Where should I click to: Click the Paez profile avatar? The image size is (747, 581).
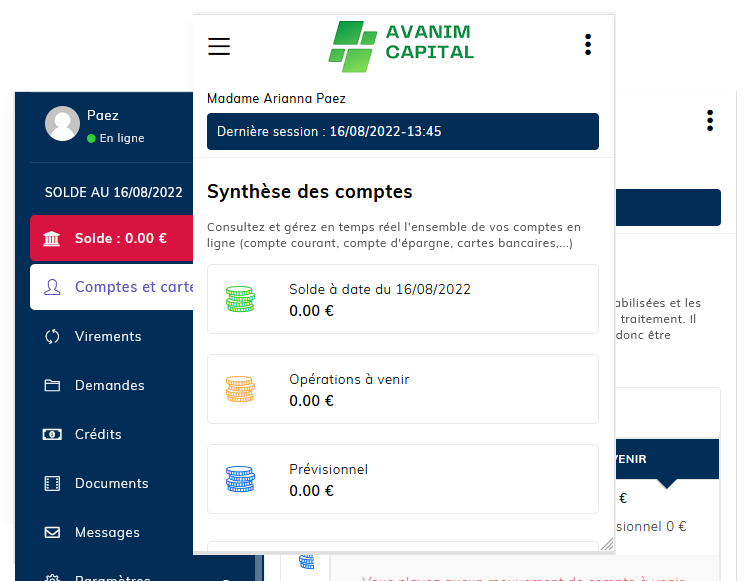(62, 123)
